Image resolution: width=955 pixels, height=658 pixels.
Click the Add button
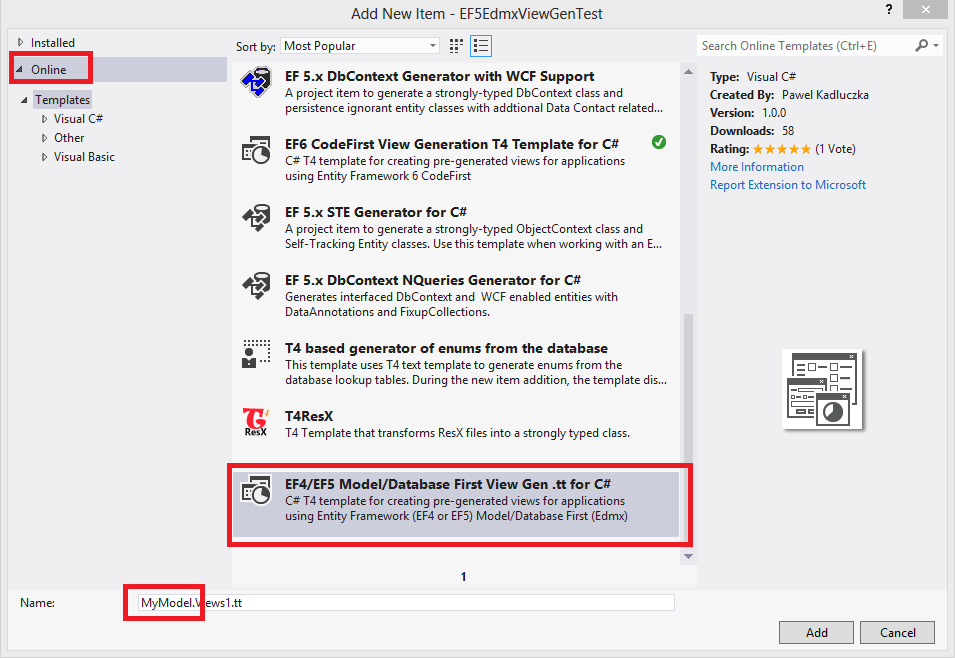point(816,633)
